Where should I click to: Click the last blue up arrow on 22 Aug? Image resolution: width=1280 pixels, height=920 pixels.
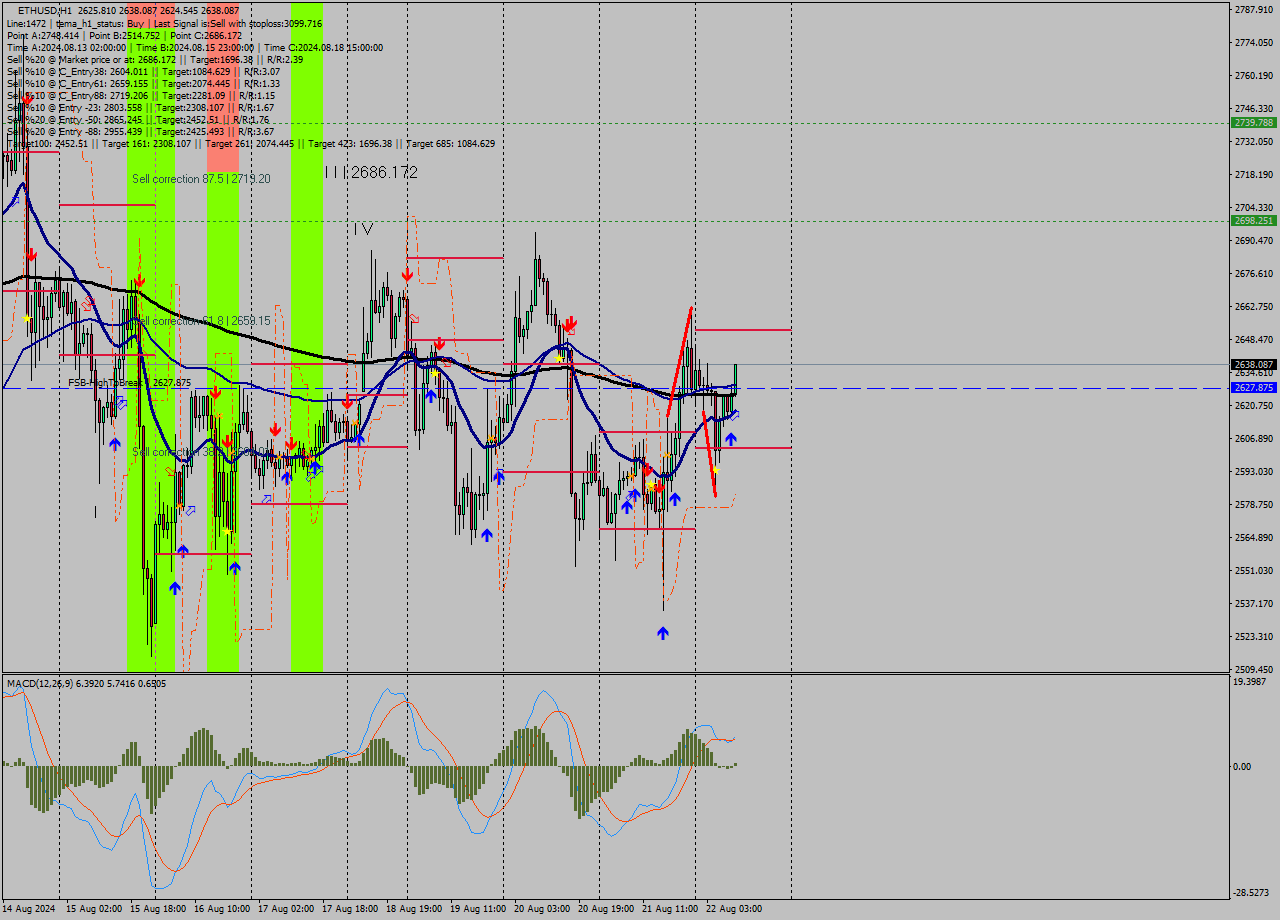click(x=730, y=438)
